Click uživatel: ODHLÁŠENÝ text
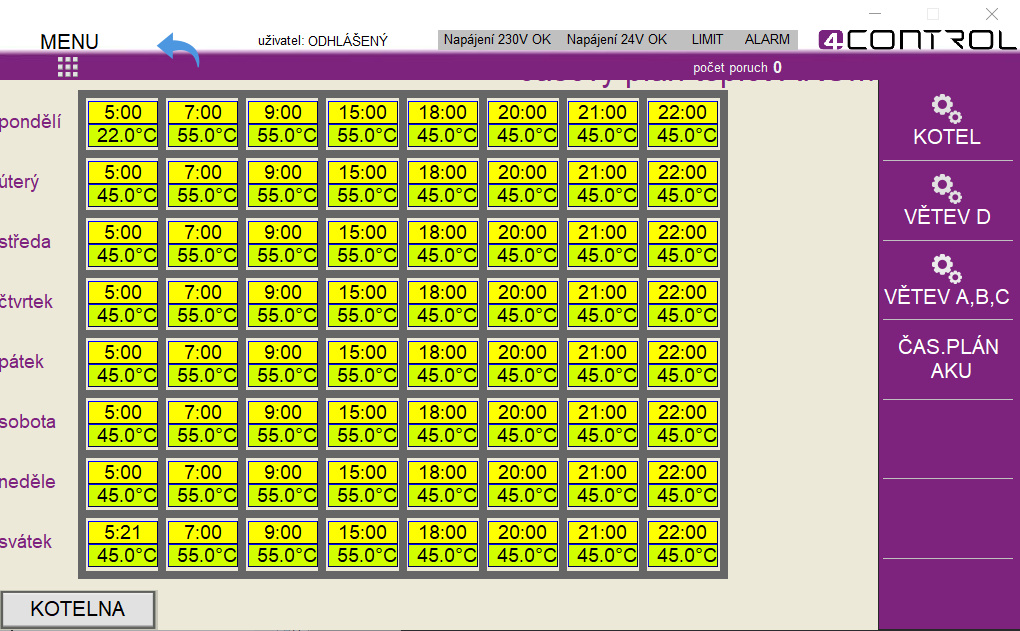Screen dimensions: 1020x631 [x=323, y=41]
